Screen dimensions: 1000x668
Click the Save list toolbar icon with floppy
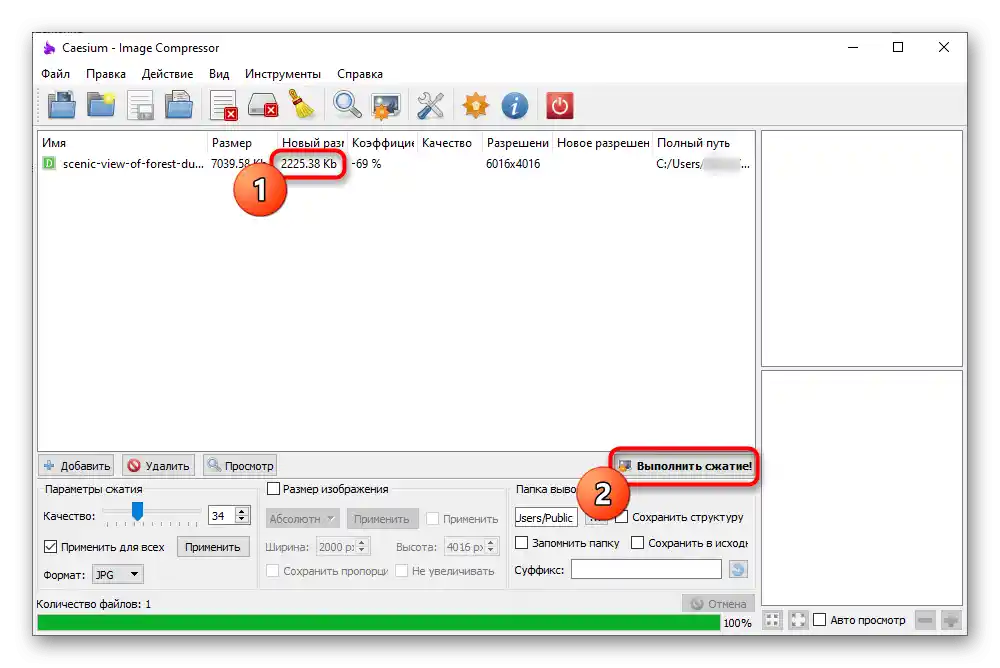click(x=140, y=105)
